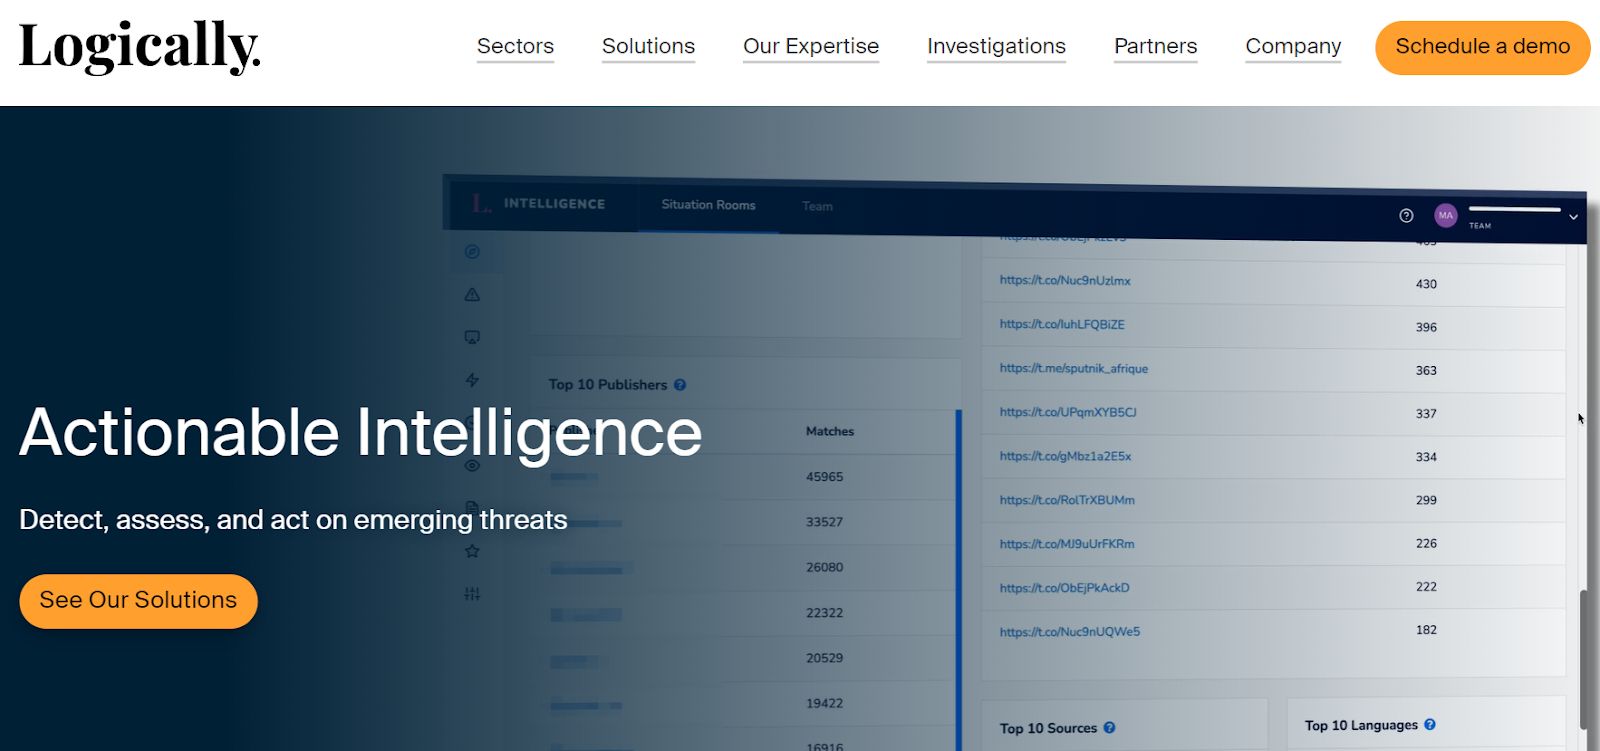
Task: Select the sliders settings sidebar icon
Action: coord(472,594)
